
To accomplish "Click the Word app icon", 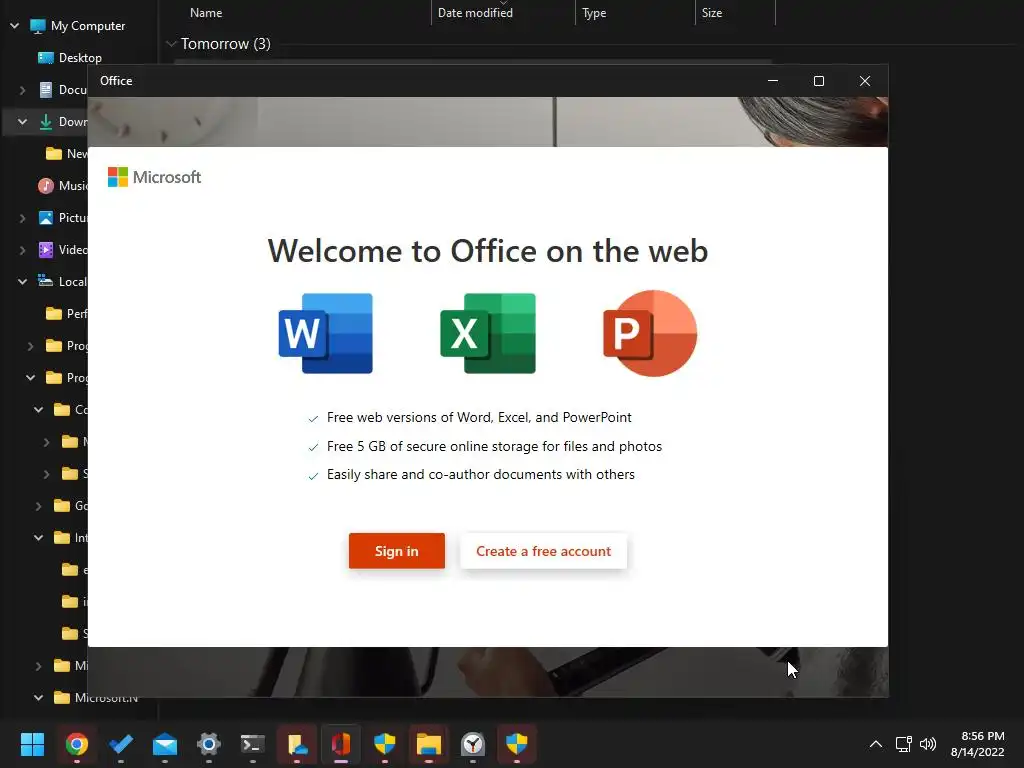I will [325, 333].
